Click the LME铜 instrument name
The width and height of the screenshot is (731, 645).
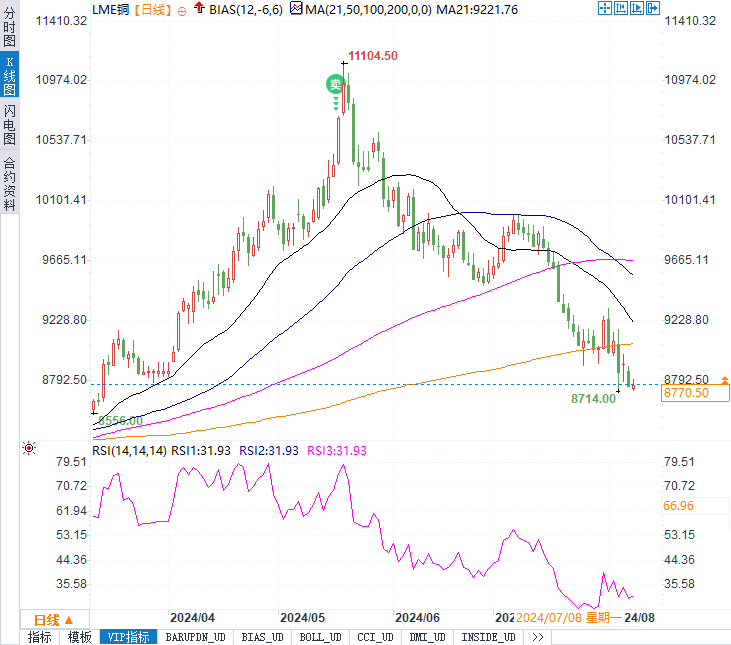(x=110, y=10)
